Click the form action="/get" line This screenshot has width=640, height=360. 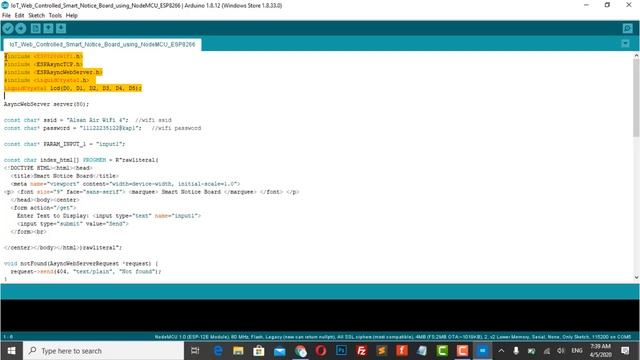[x=43, y=208]
